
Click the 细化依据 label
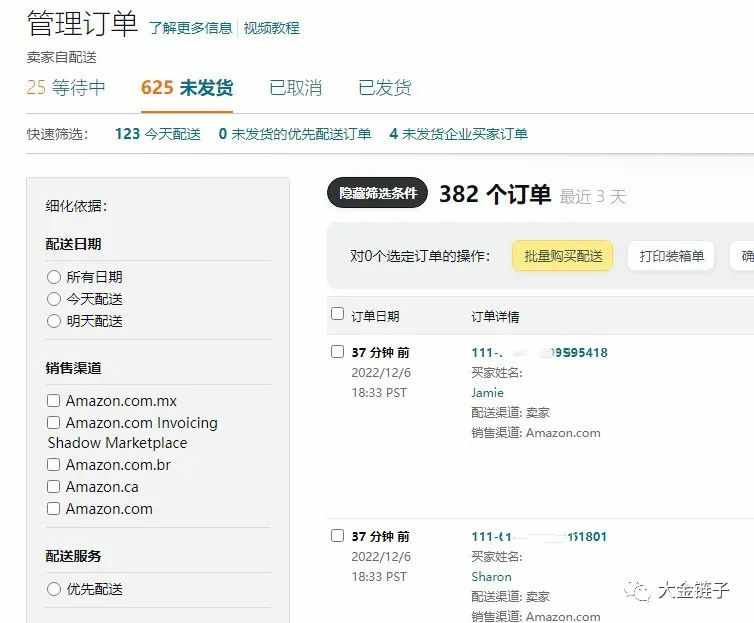pyautogui.click(x=76, y=206)
